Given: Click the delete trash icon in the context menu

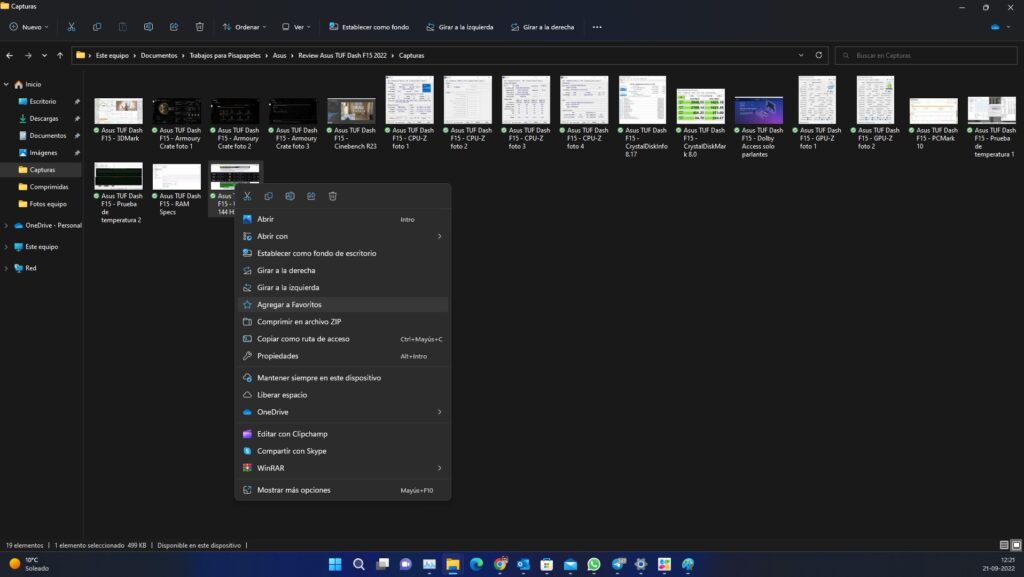Looking at the screenshot, I should (333, 196).
